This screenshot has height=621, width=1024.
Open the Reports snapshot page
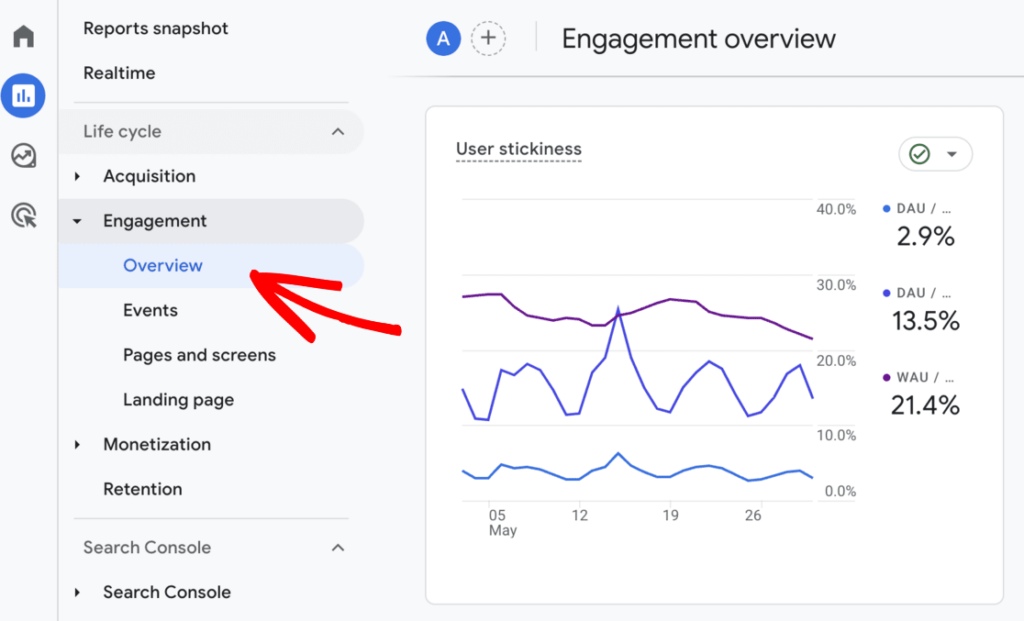tap(155, 28)
